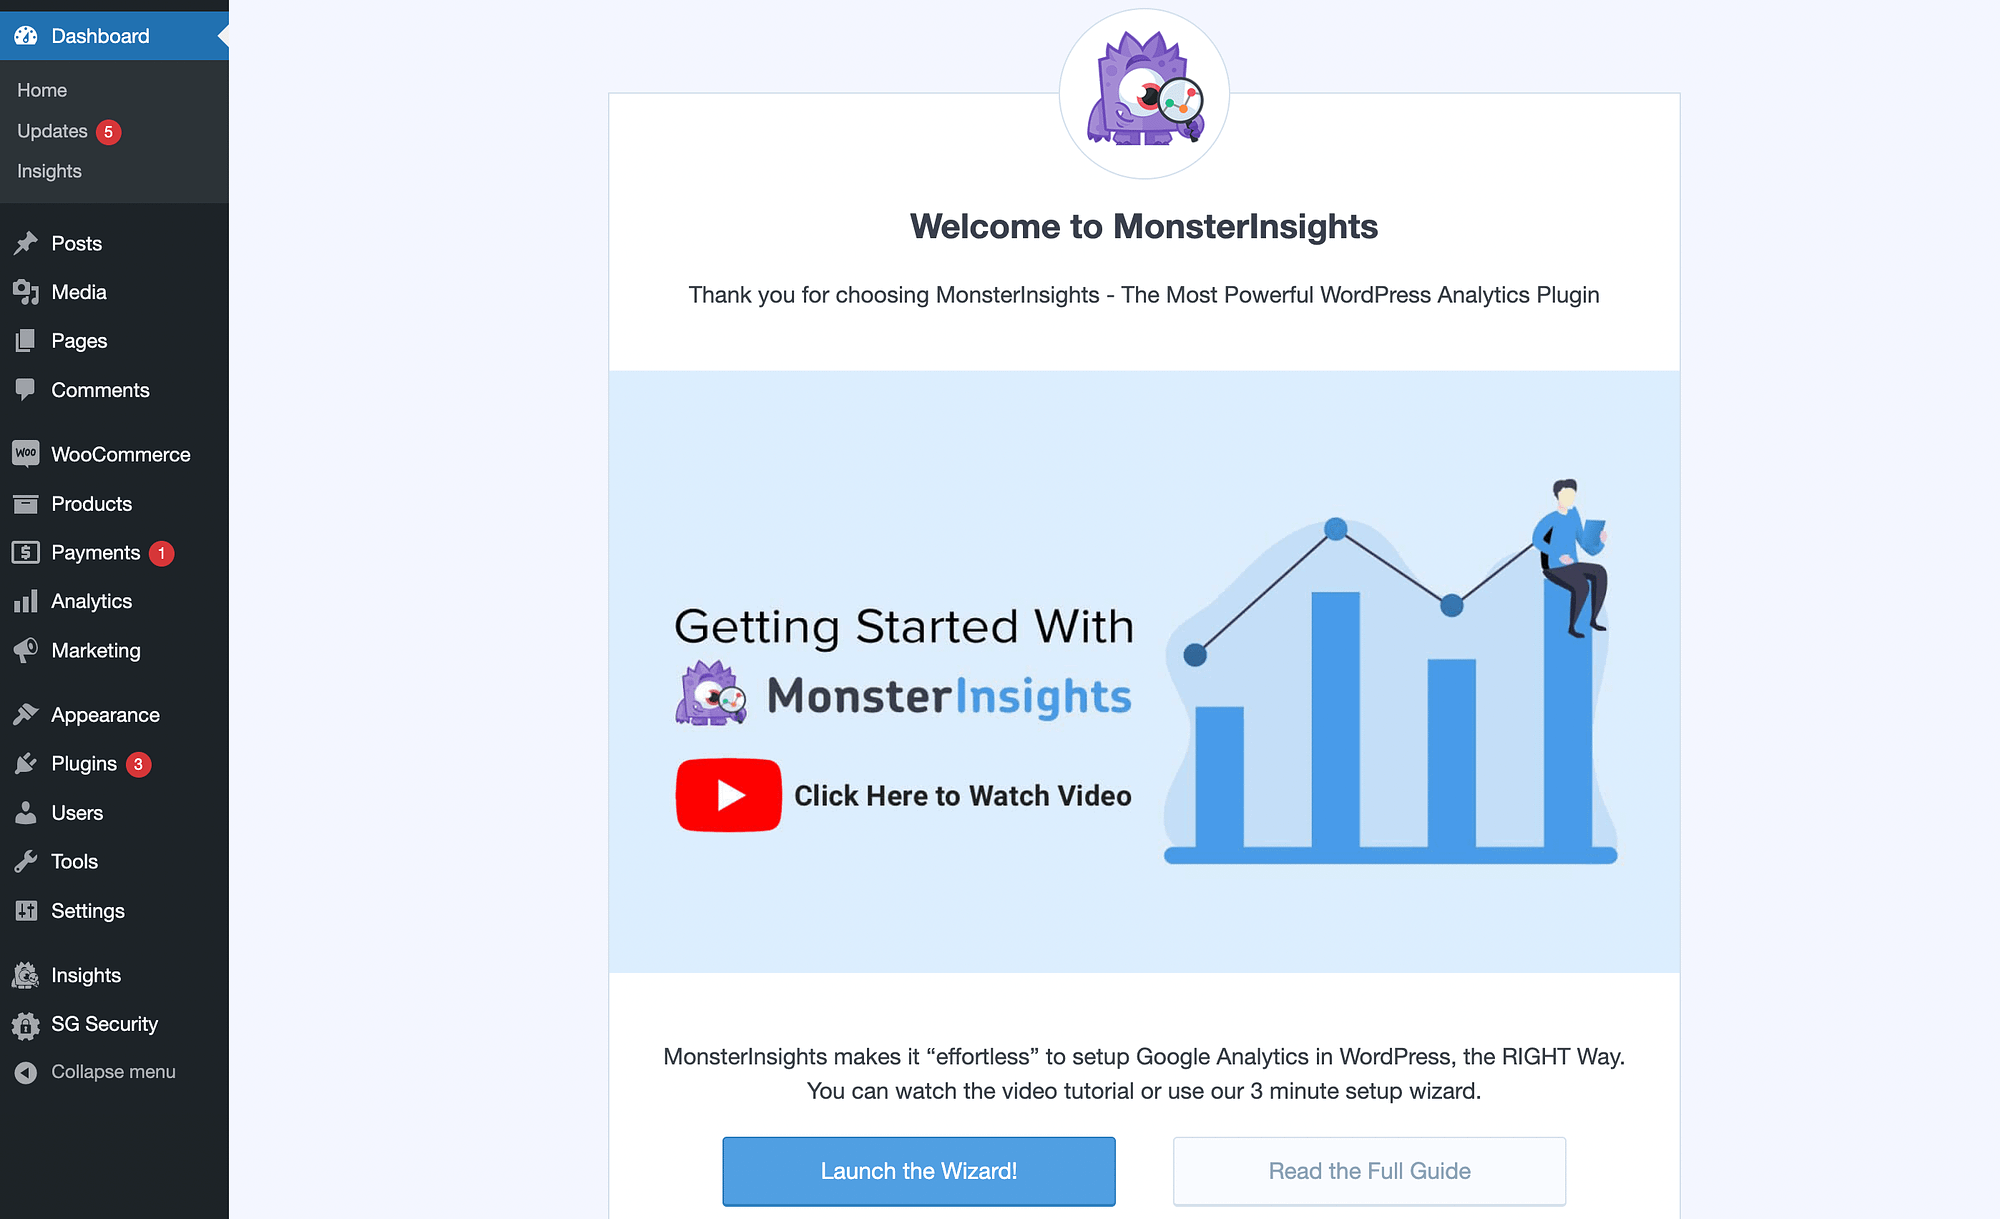Click Insights link under Dashboard
2000x1219 pixels.
[50, 171]
